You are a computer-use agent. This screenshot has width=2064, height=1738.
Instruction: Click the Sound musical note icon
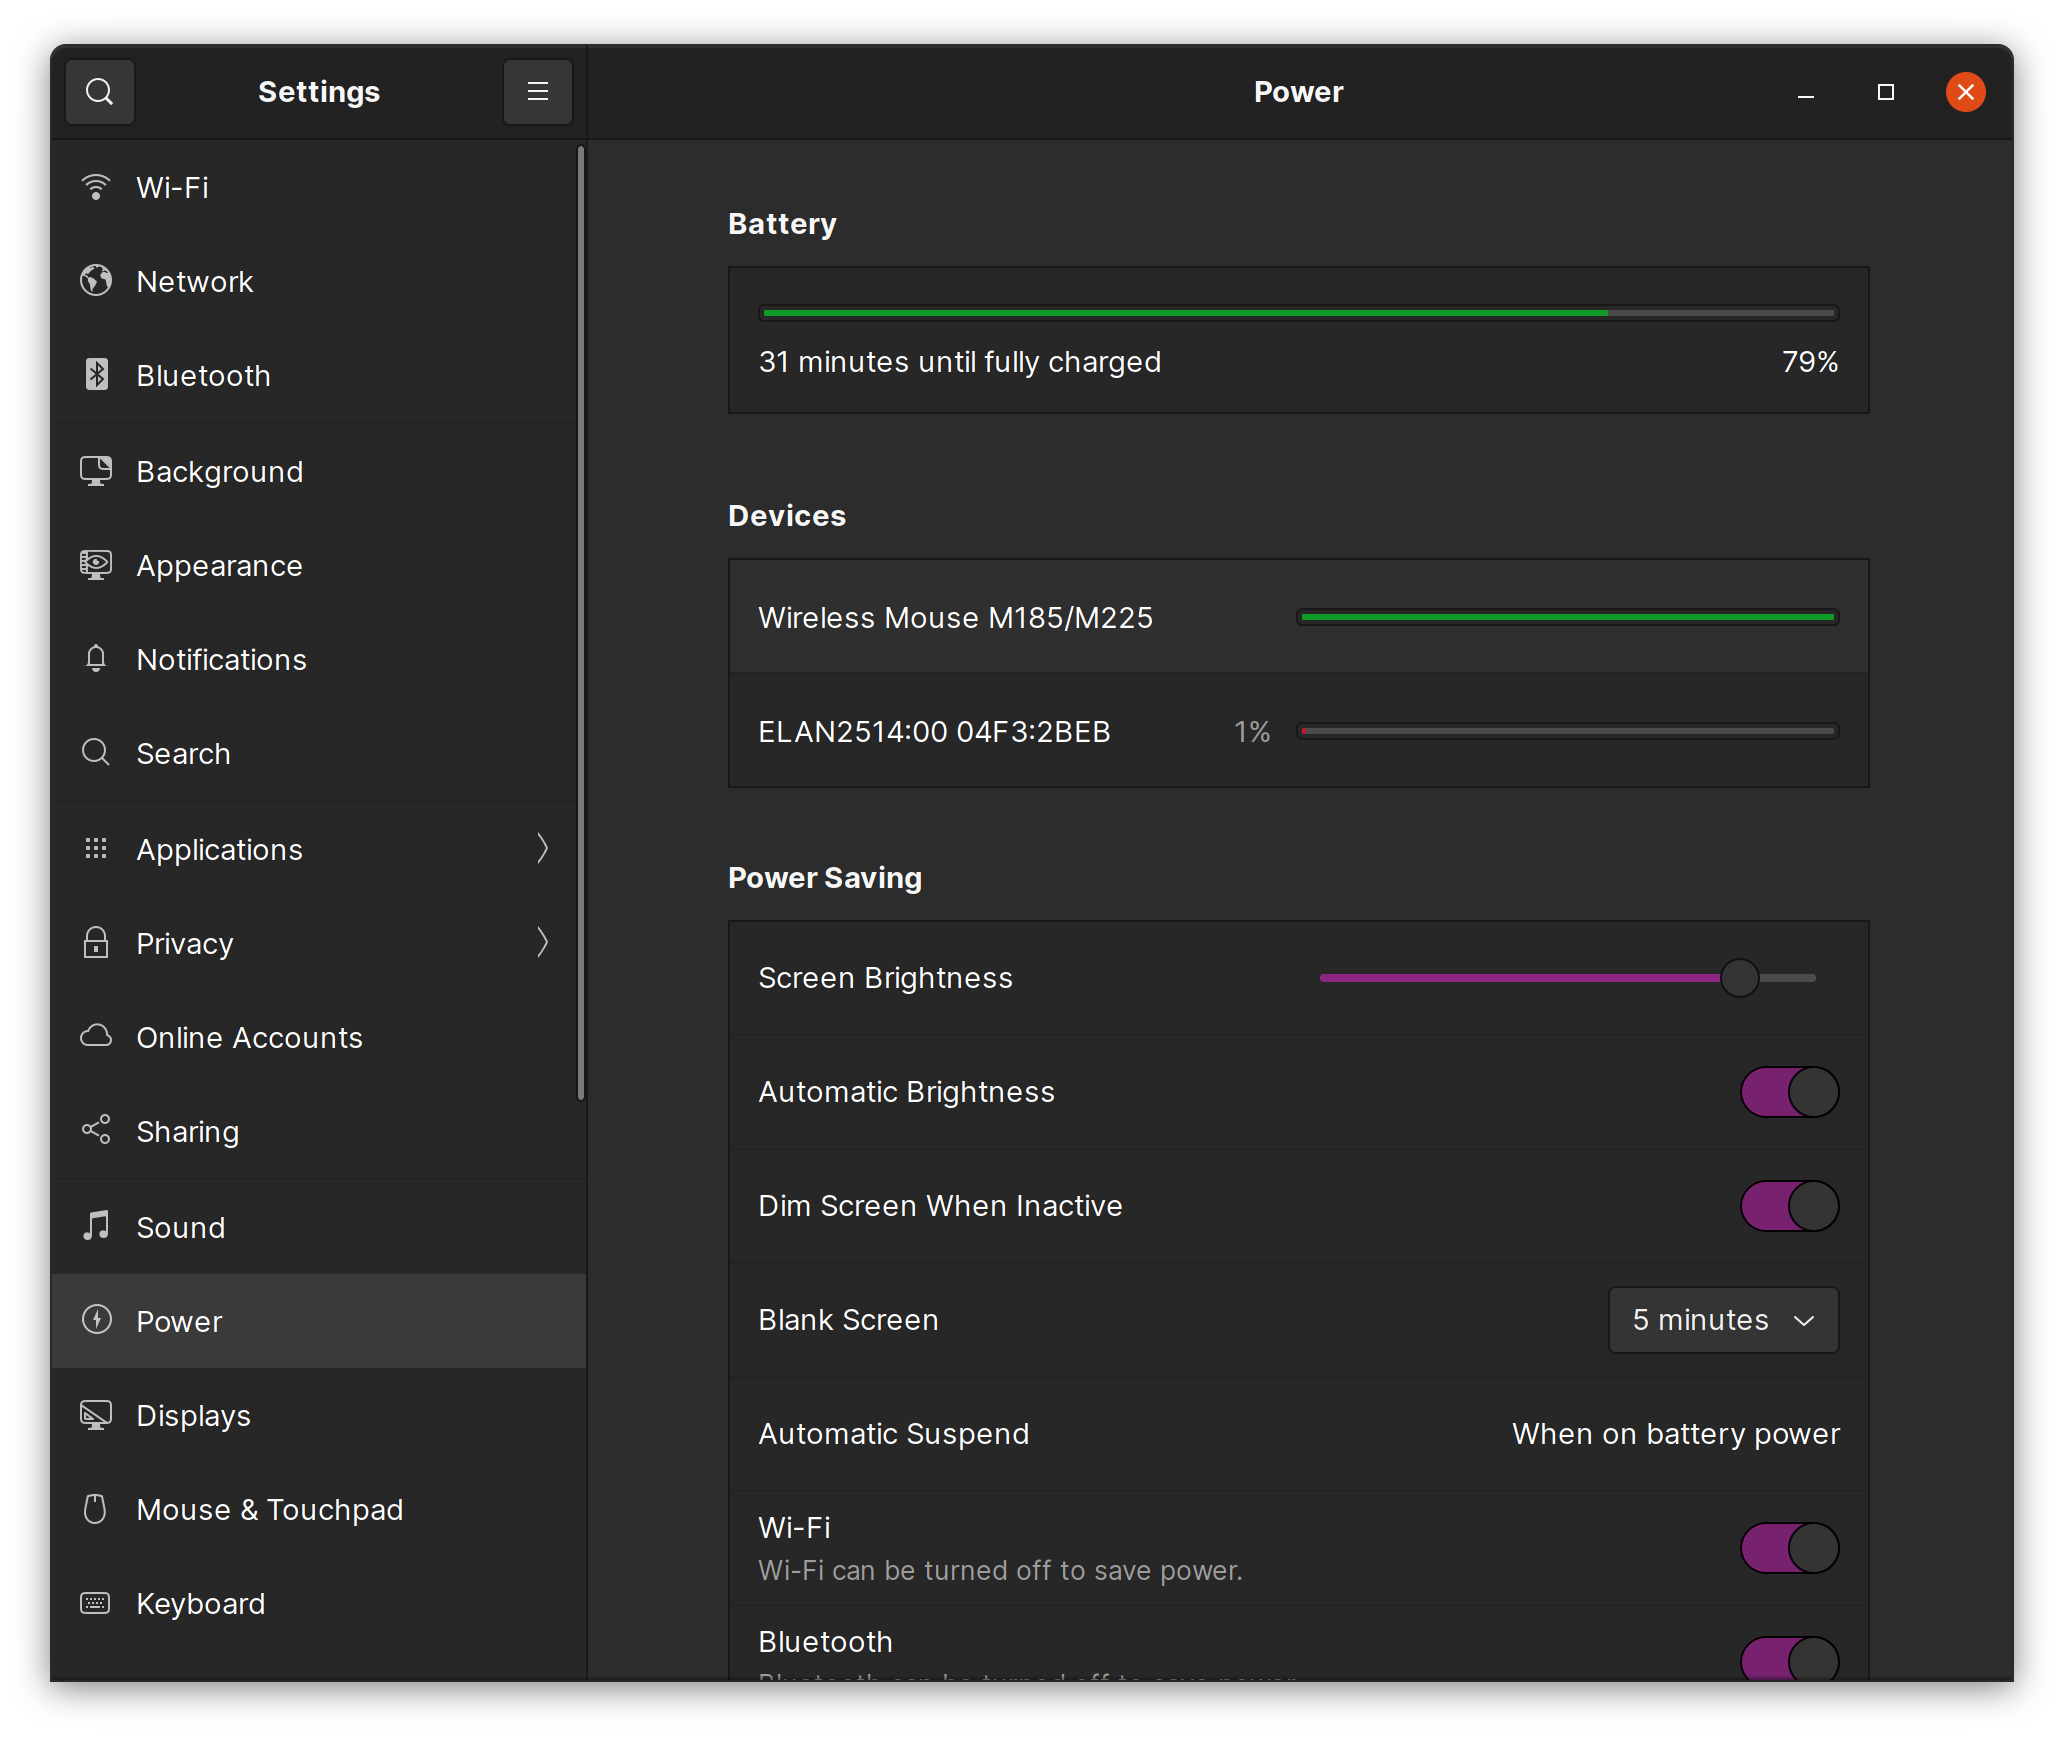96,1227
